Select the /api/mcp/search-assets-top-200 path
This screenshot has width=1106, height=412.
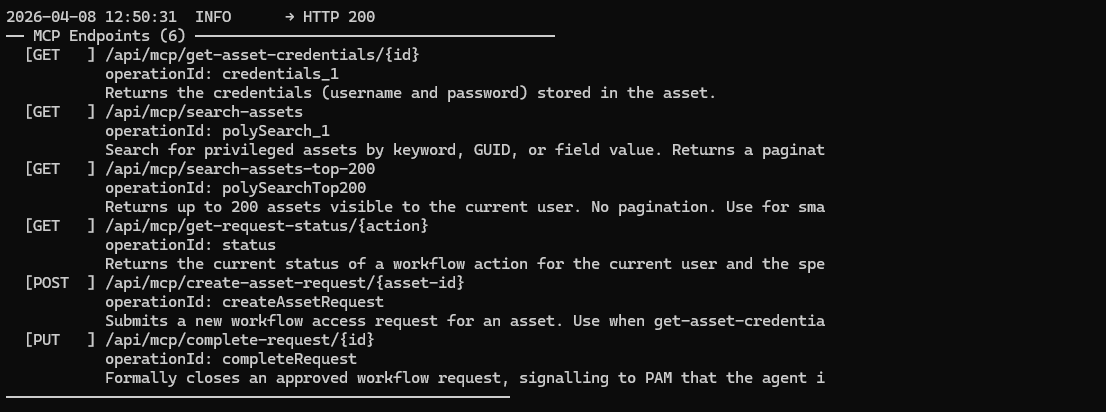tap(240, 169)
